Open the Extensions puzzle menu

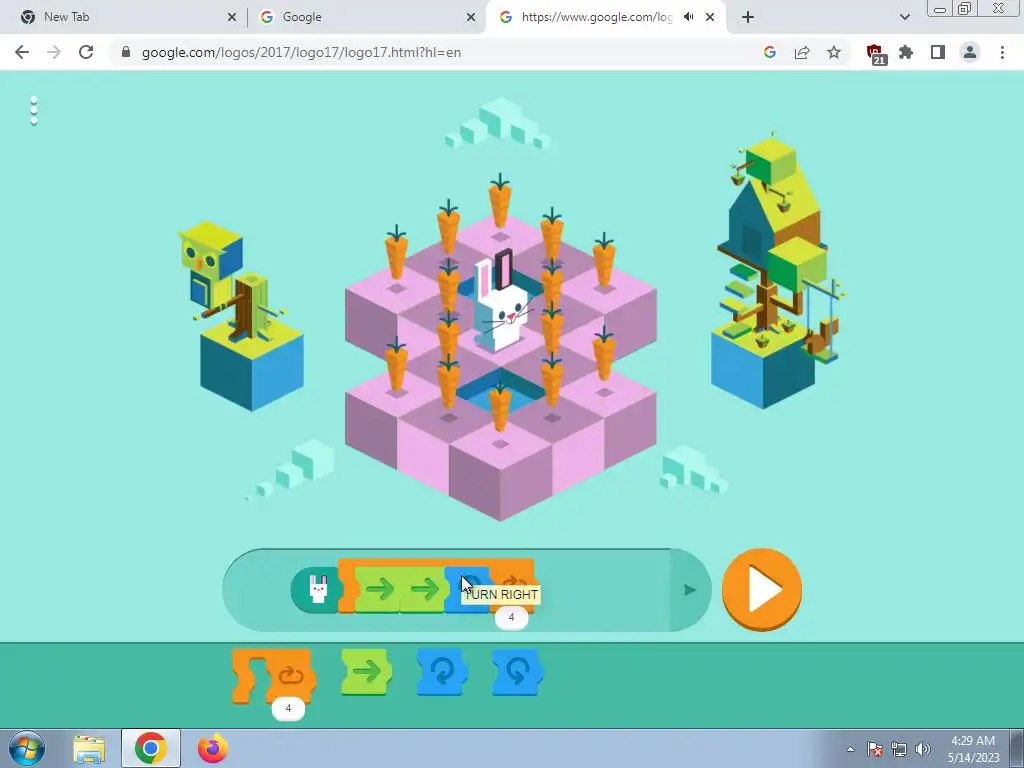tap(906, 52)
